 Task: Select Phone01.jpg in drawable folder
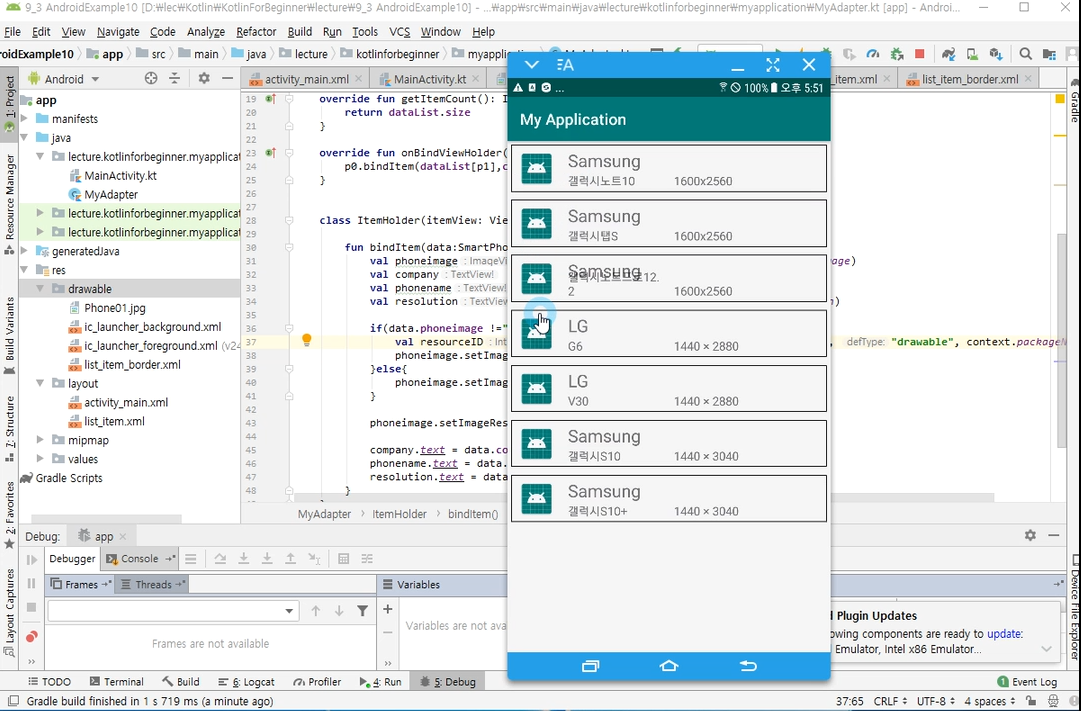pos(114,308)
